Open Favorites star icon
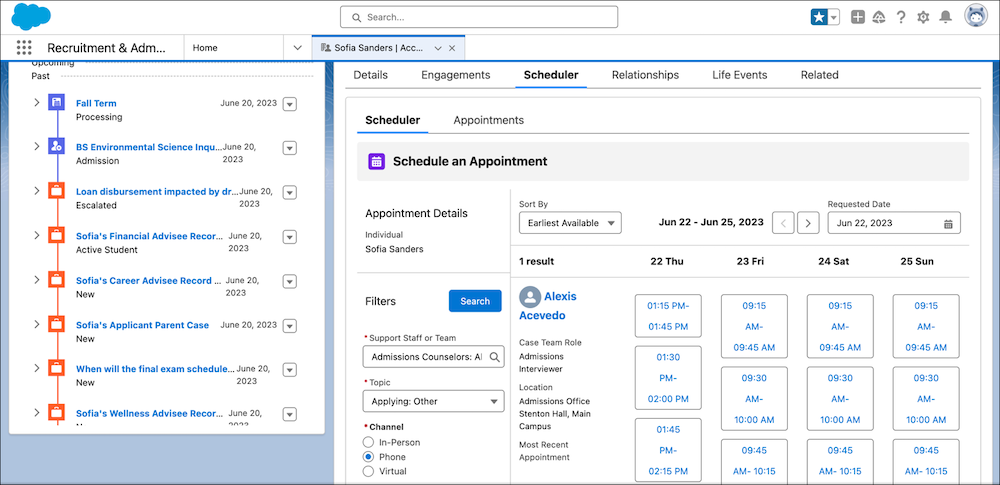Screen dimensions: 1000x485 click(818, 17)
